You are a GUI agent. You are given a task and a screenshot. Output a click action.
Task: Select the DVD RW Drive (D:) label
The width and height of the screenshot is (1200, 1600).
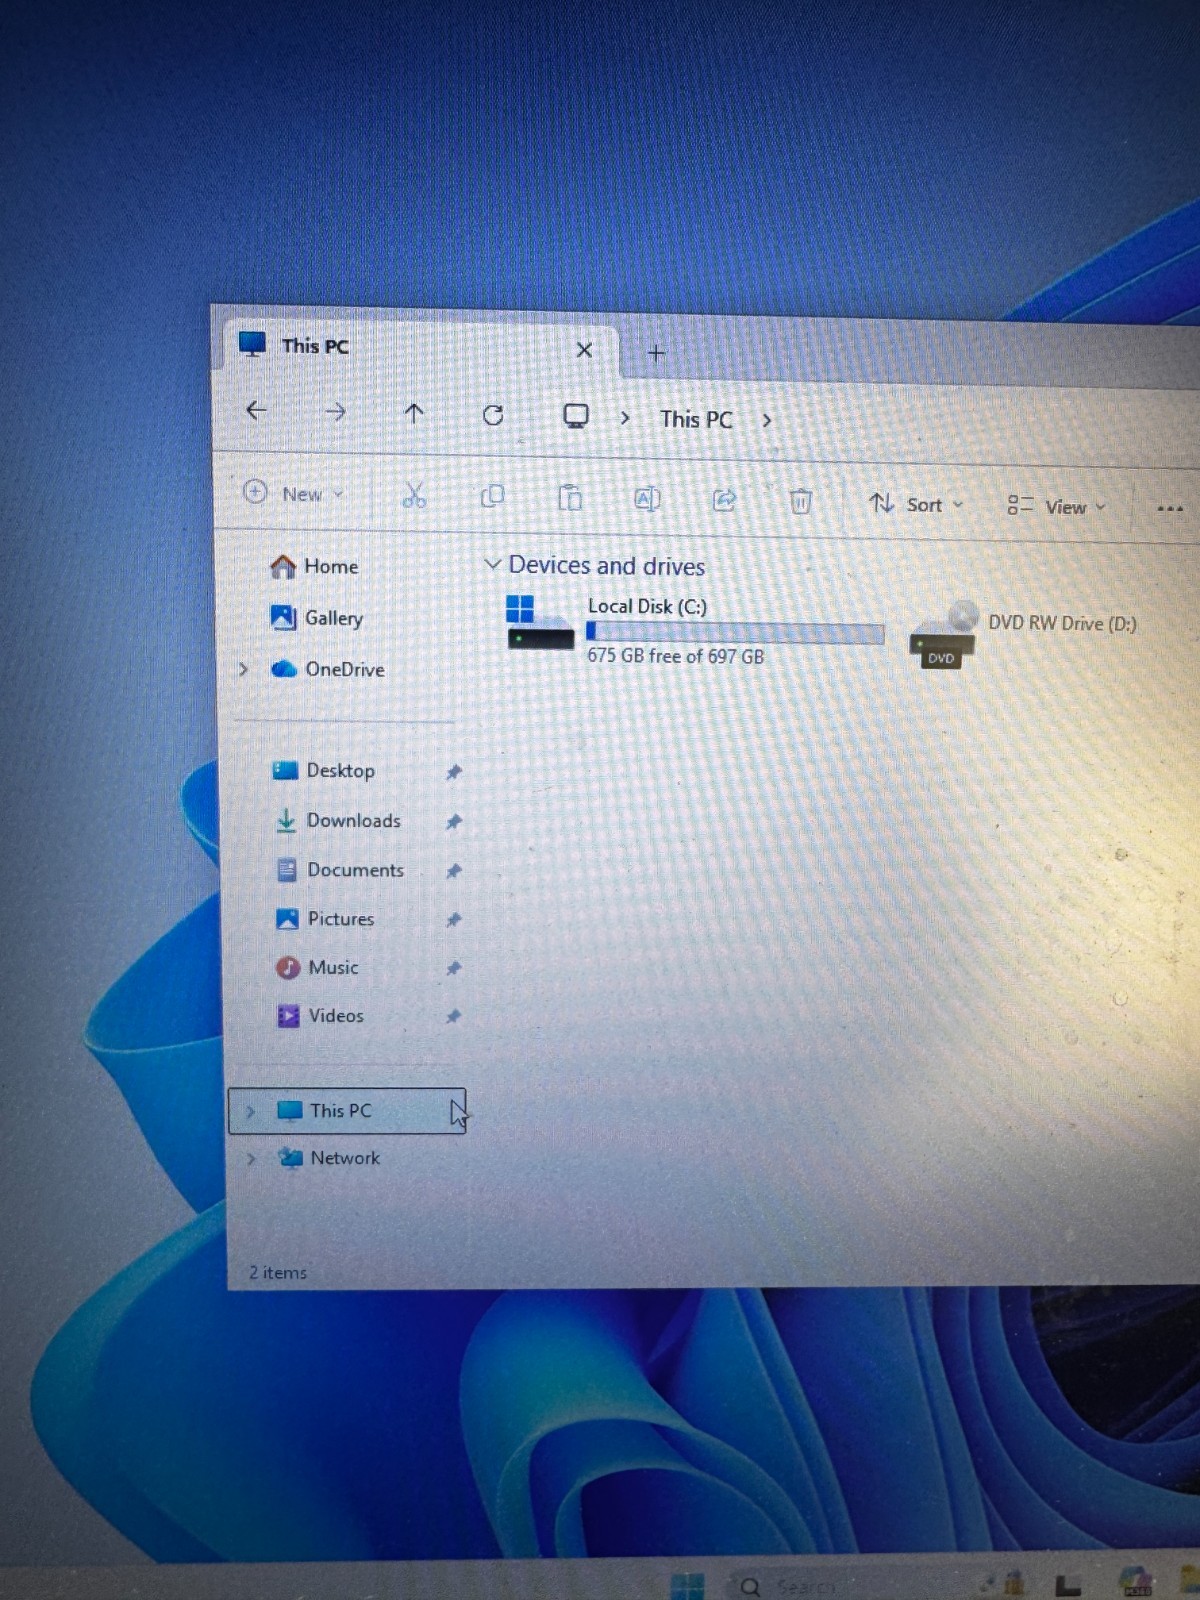pyautogui.click(x=1062, y=623)
